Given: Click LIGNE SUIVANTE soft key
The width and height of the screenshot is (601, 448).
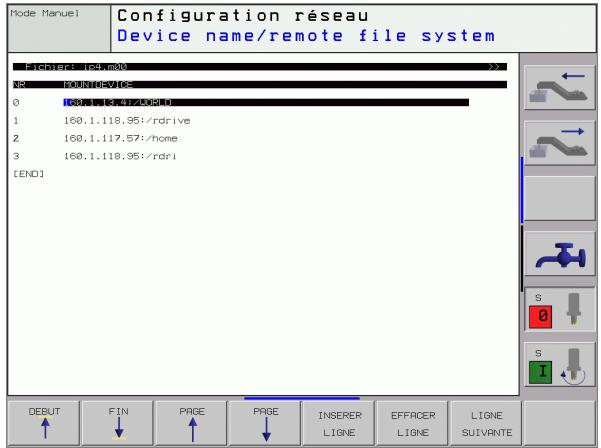Looking at the screenshot, I should point(486,423).
